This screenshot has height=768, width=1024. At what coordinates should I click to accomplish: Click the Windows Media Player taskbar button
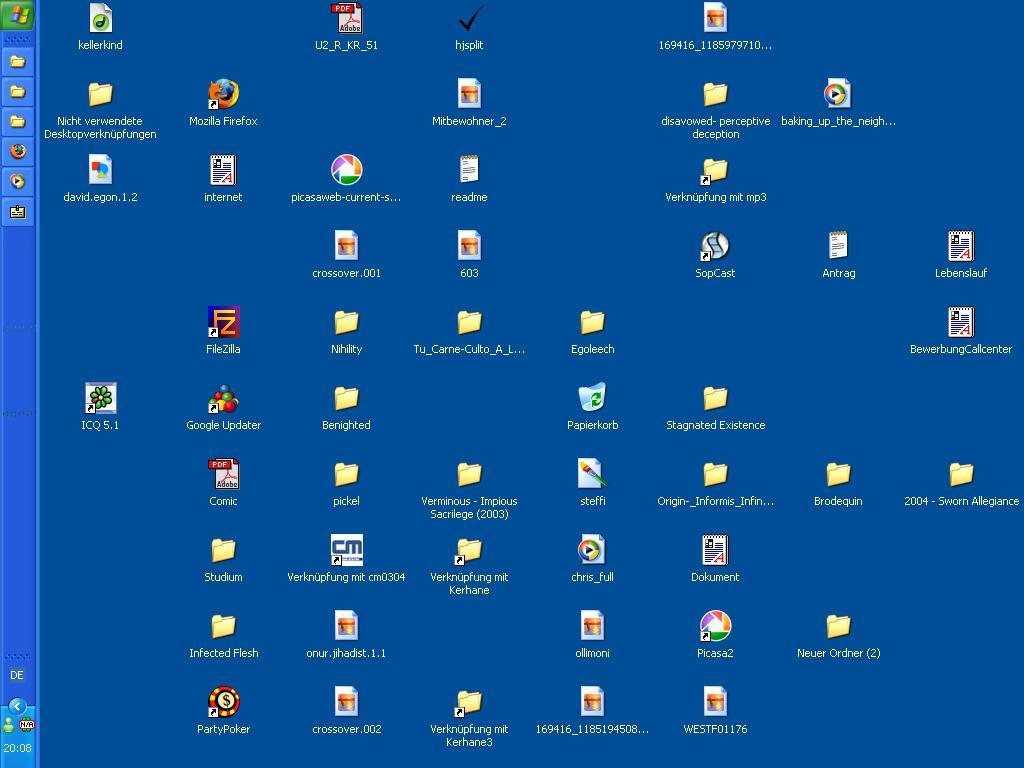(18, 181)
